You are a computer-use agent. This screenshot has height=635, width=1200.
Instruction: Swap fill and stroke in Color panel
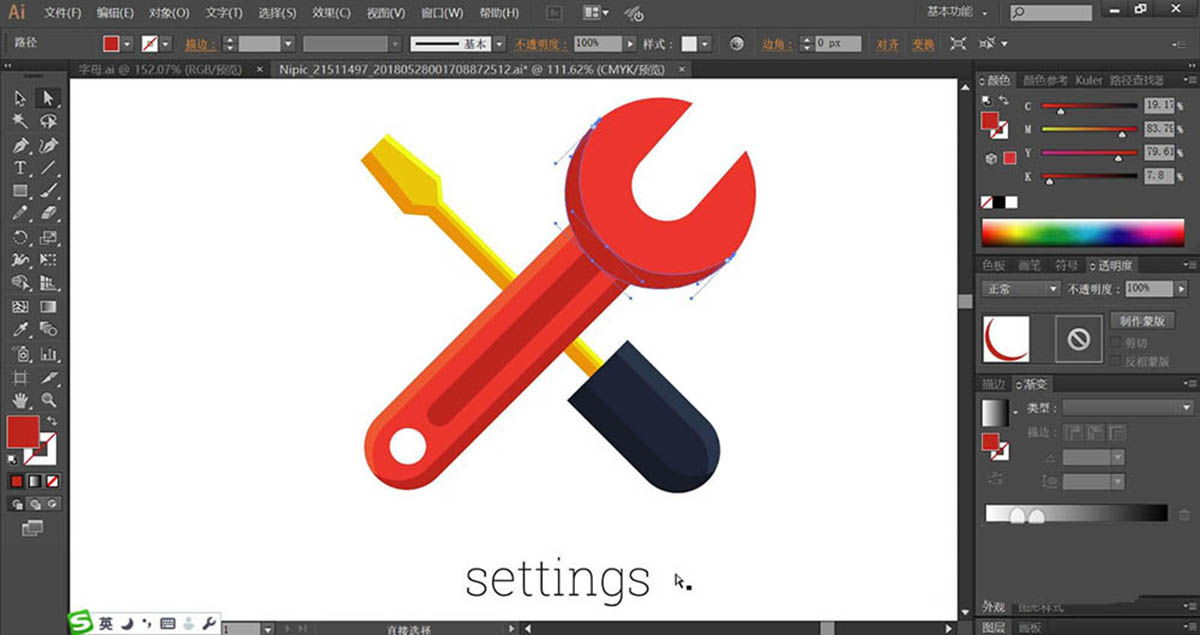coord(1003,102)
